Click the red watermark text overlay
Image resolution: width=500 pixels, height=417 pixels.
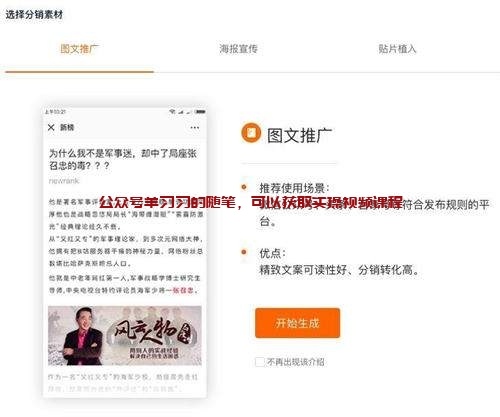coord(251,202)
